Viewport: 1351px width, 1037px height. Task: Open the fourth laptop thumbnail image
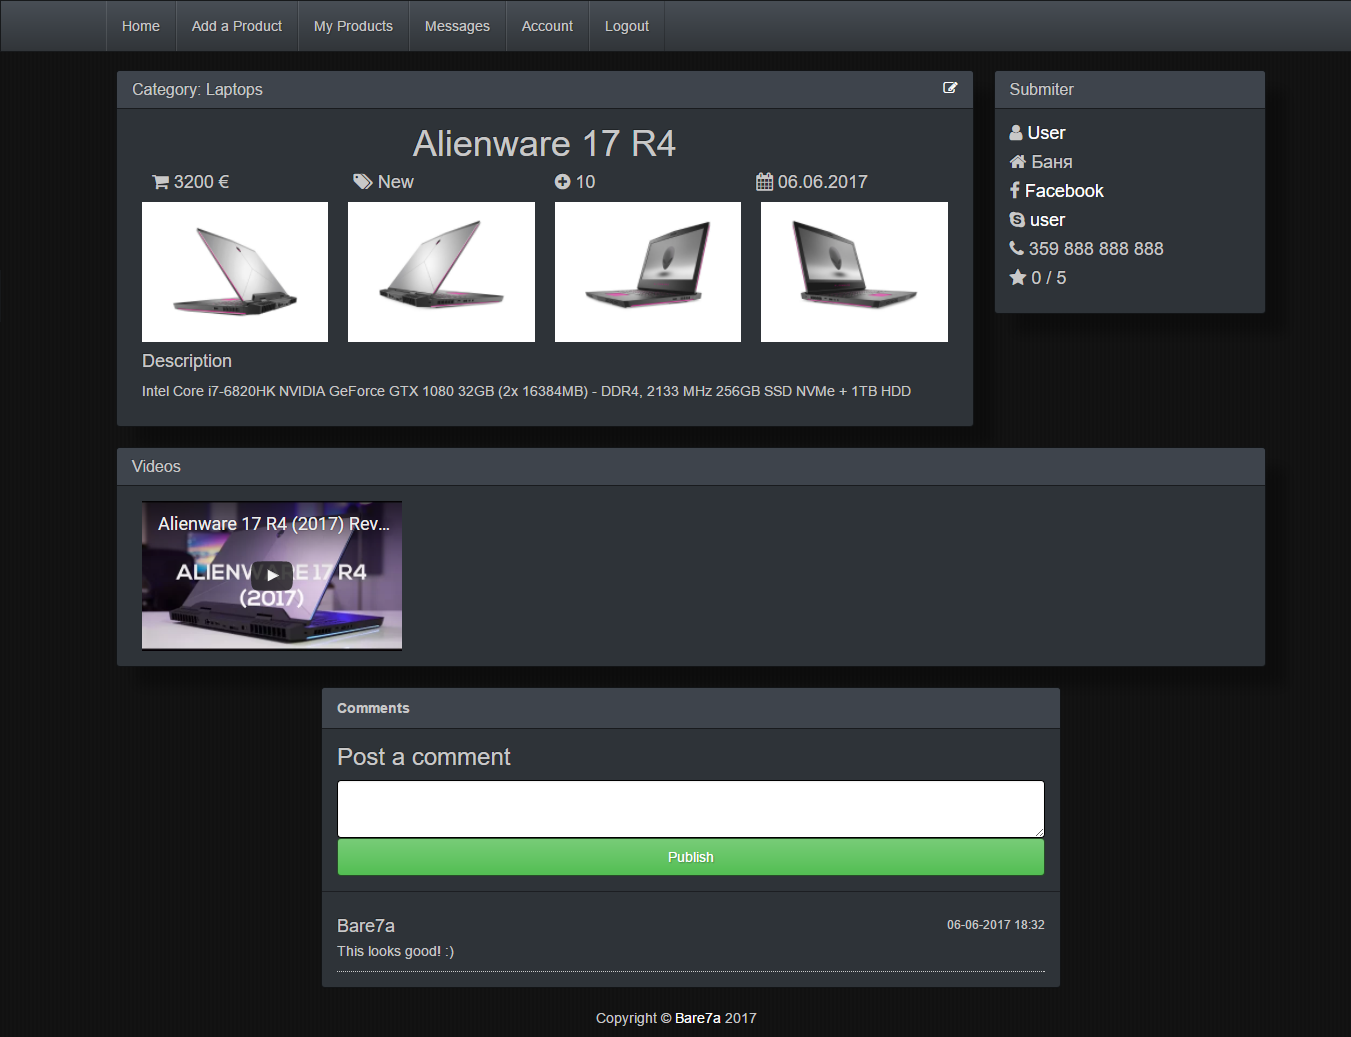(x=854, y=272)
